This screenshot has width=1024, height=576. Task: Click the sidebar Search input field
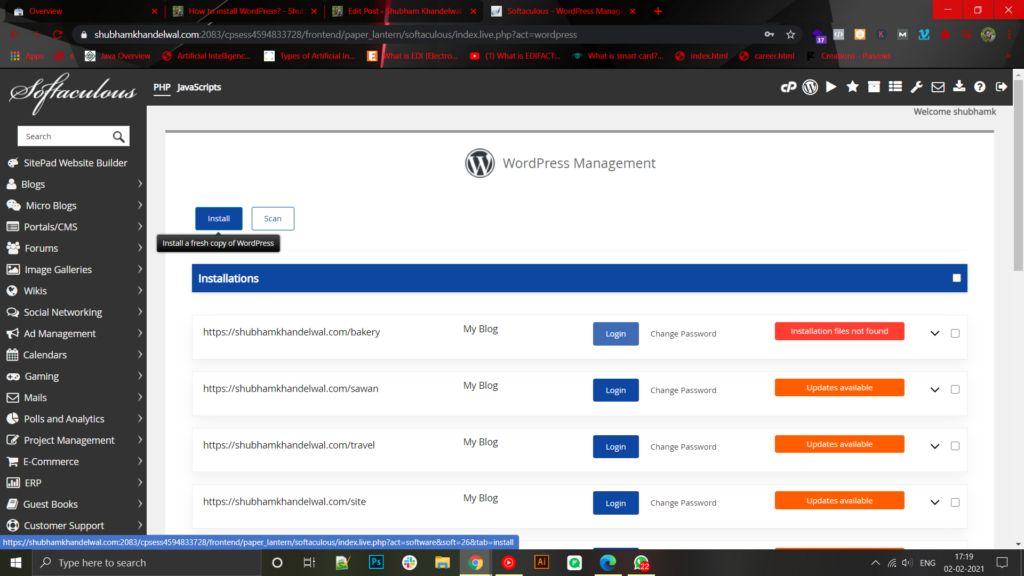(65, 136)
